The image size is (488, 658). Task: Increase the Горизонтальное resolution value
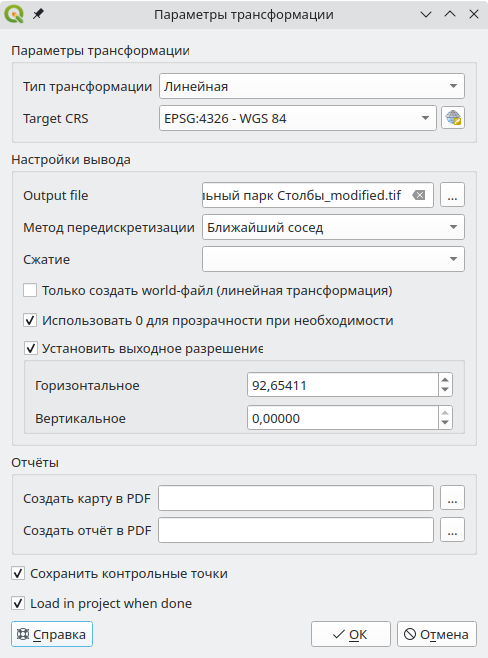click(x=445, y=379)
